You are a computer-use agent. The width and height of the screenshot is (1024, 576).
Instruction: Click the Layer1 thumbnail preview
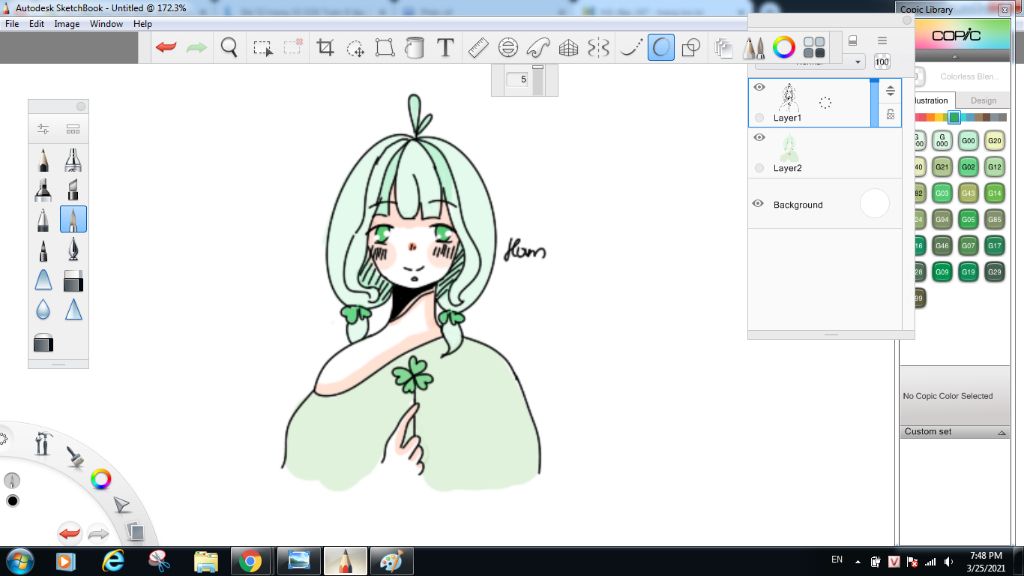click(789, 98)
